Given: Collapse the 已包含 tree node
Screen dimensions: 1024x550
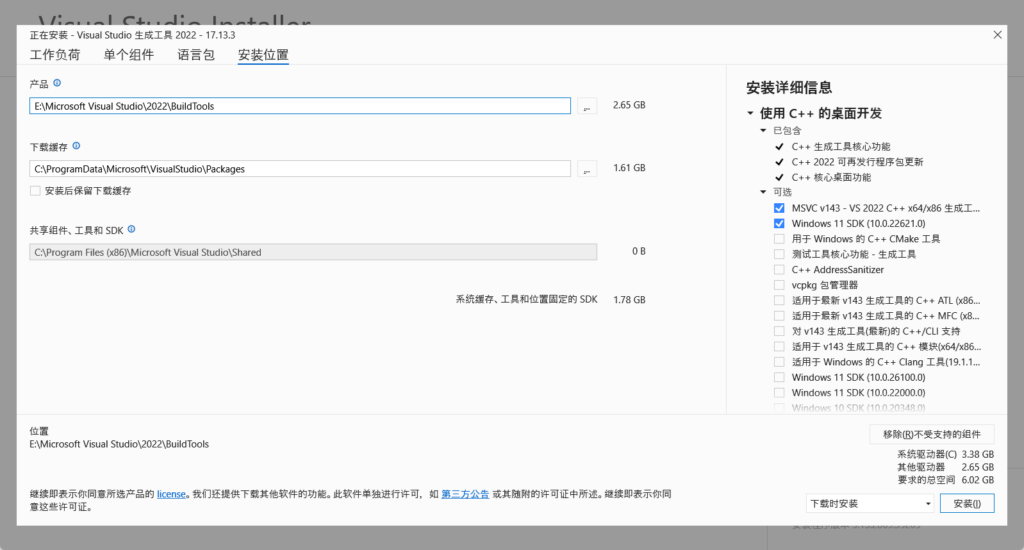Looking at the screenshot, I should click(763, 131).
